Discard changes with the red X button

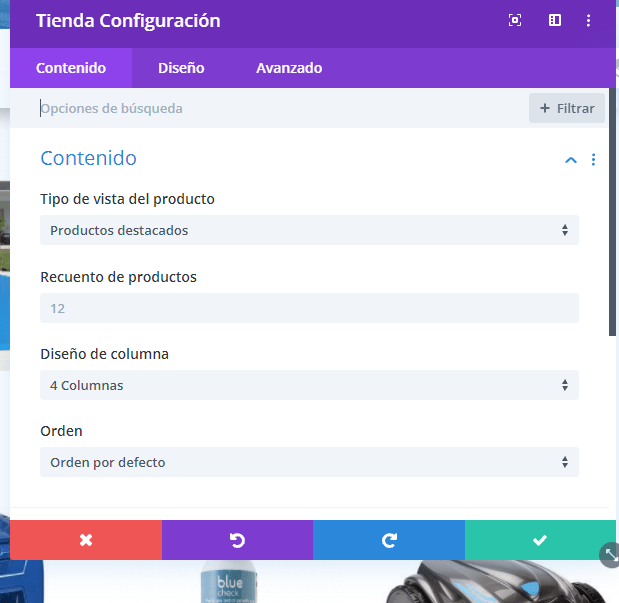[x=86, y=540]
